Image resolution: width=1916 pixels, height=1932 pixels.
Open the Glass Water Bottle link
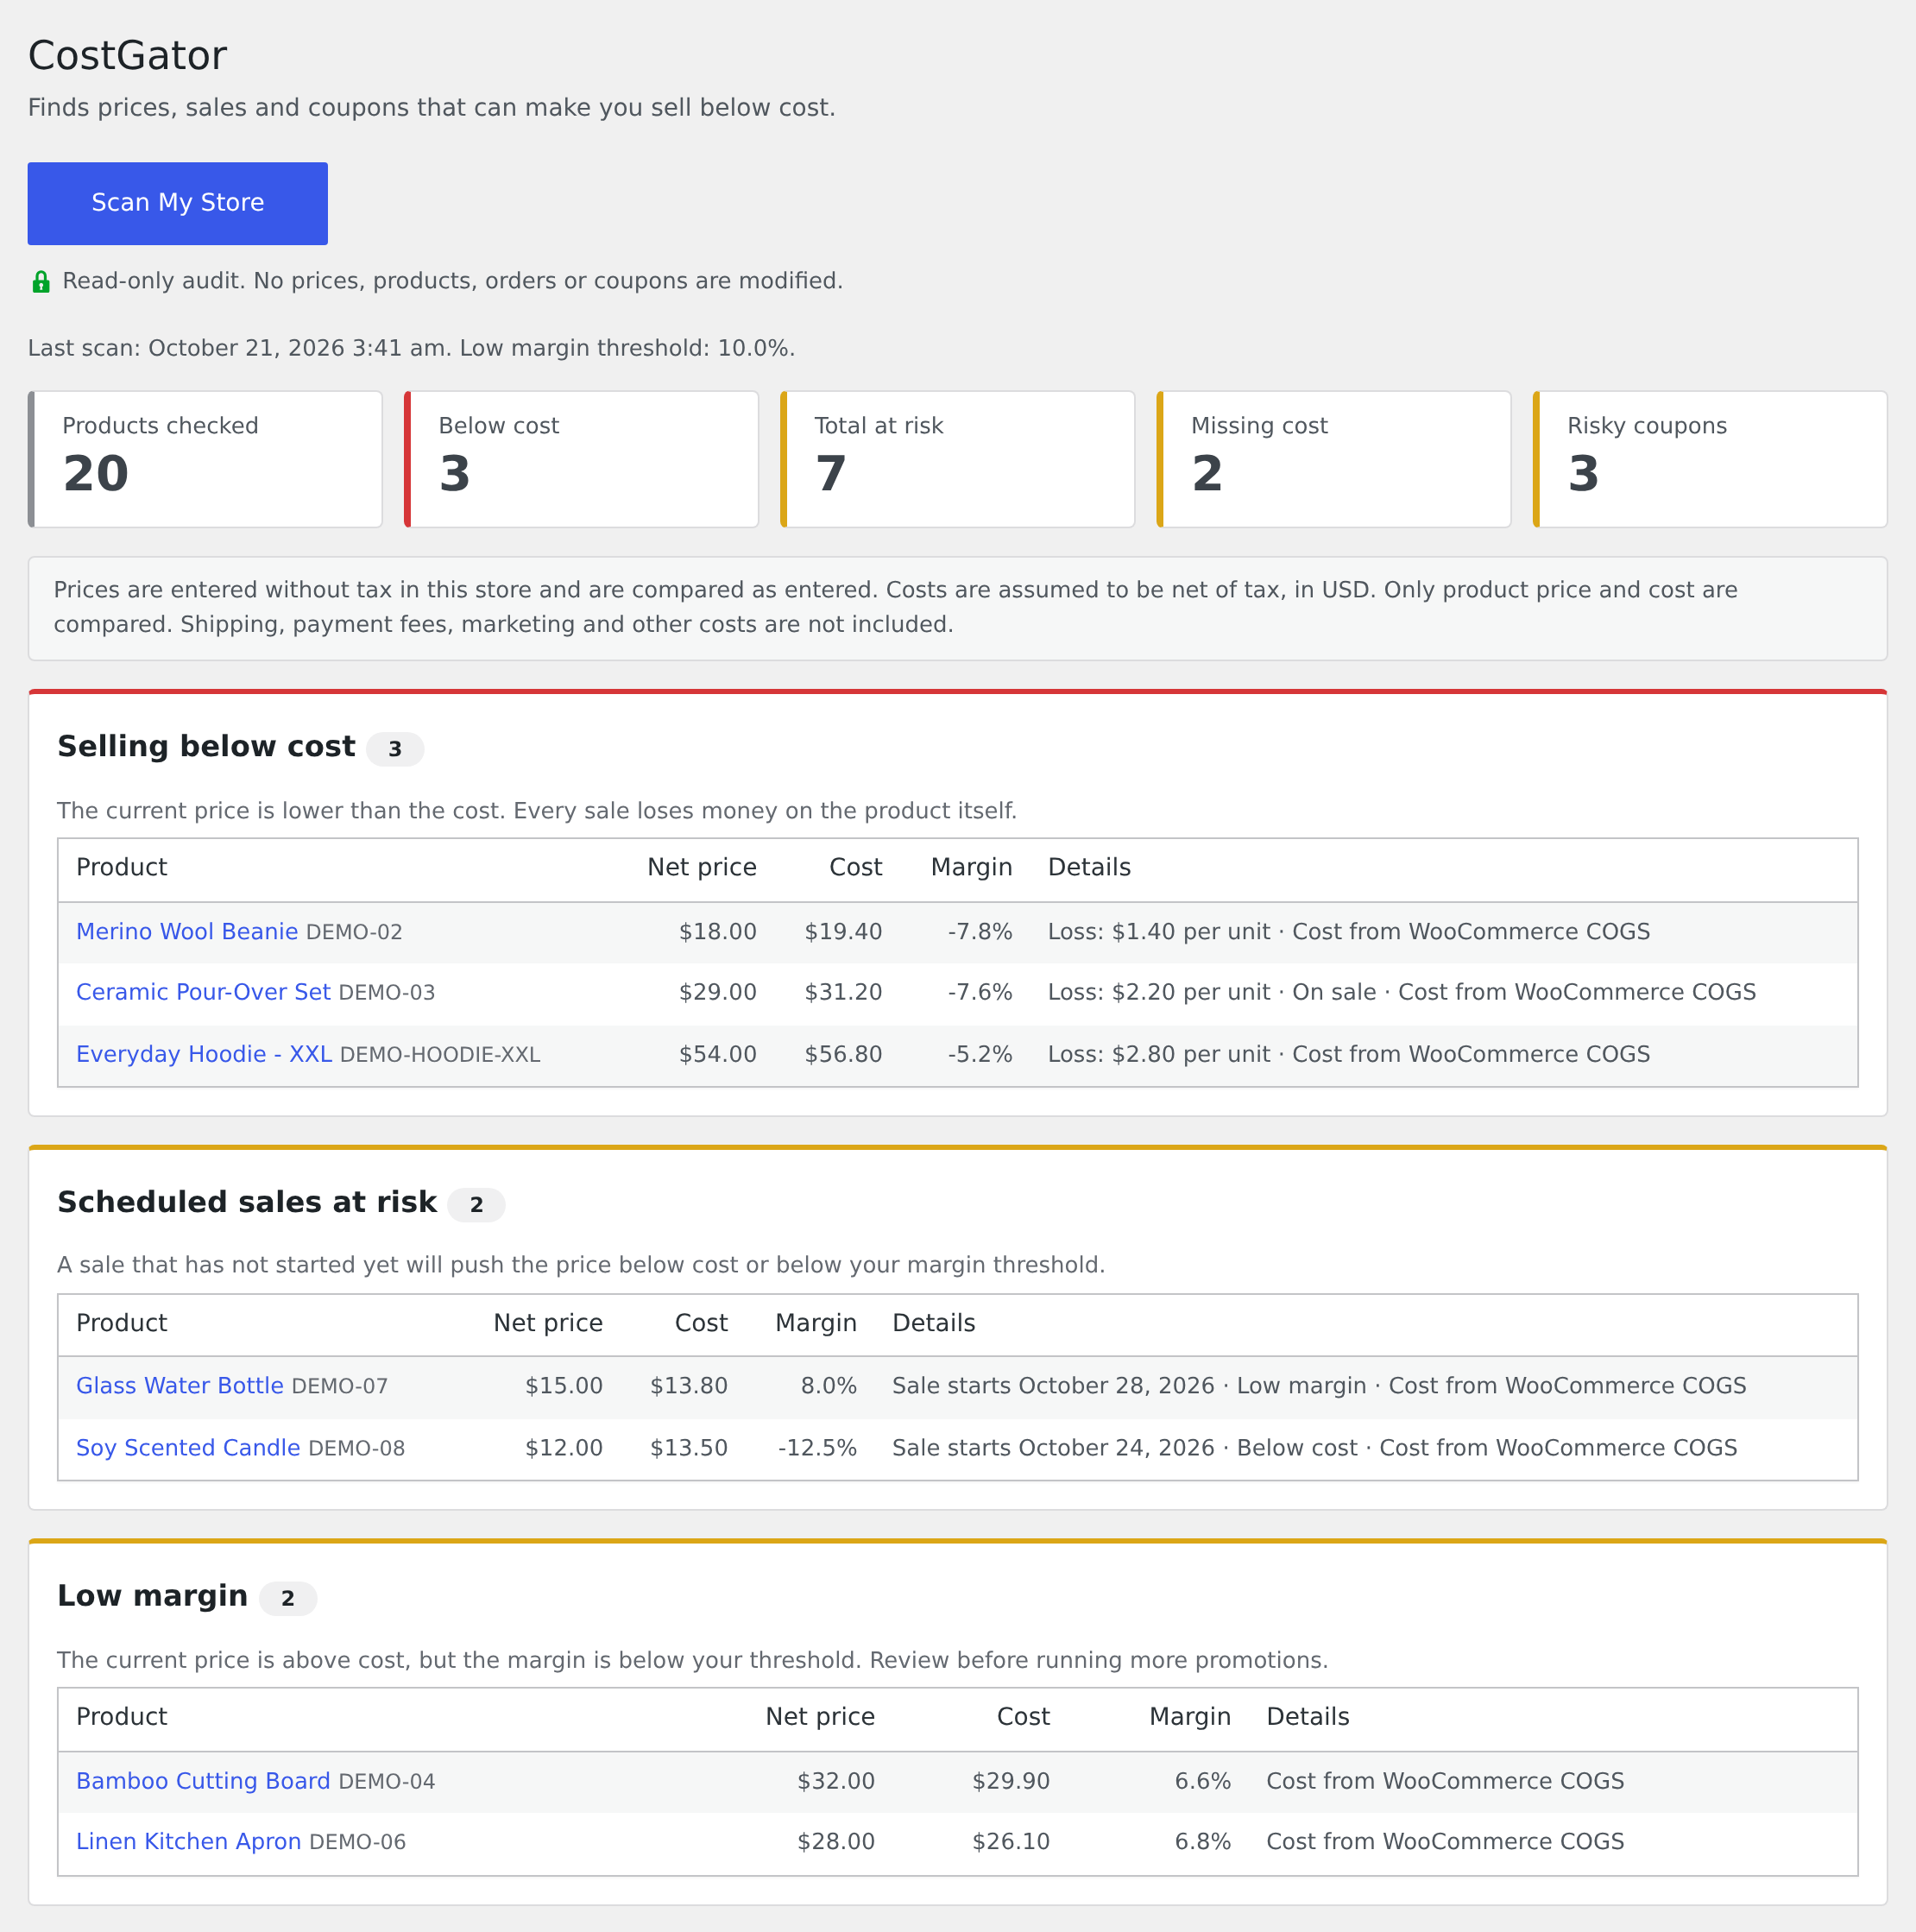[180, 1386]
